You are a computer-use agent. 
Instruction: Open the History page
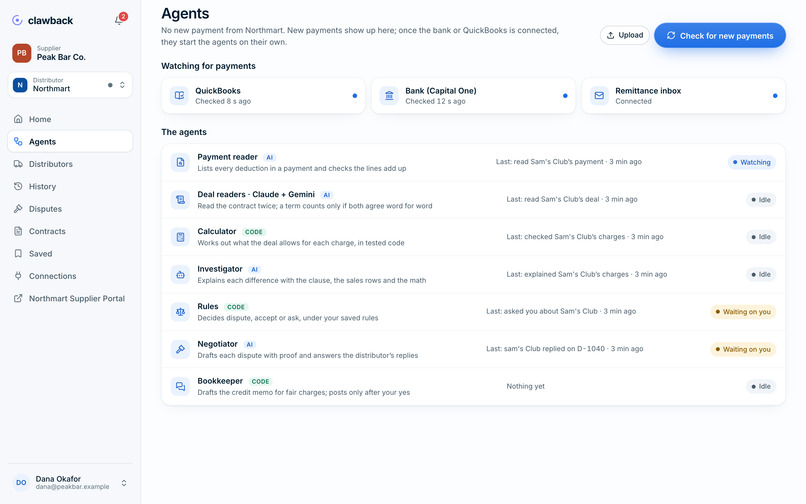70,186
